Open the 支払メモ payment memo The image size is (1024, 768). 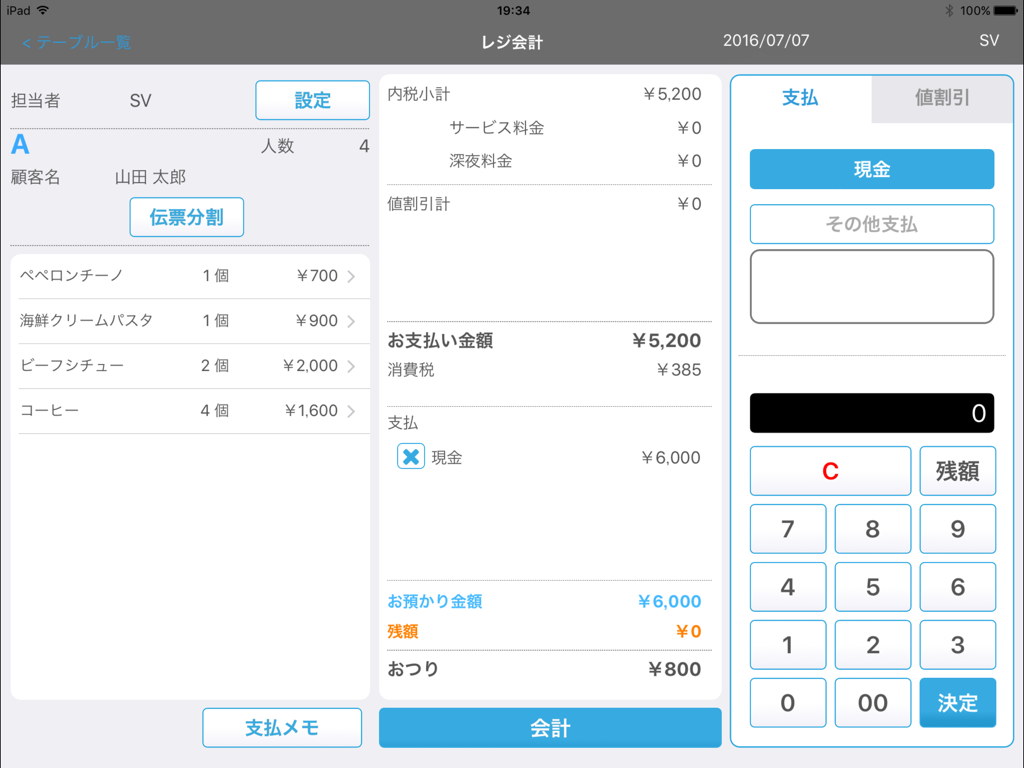pos(281,727)
